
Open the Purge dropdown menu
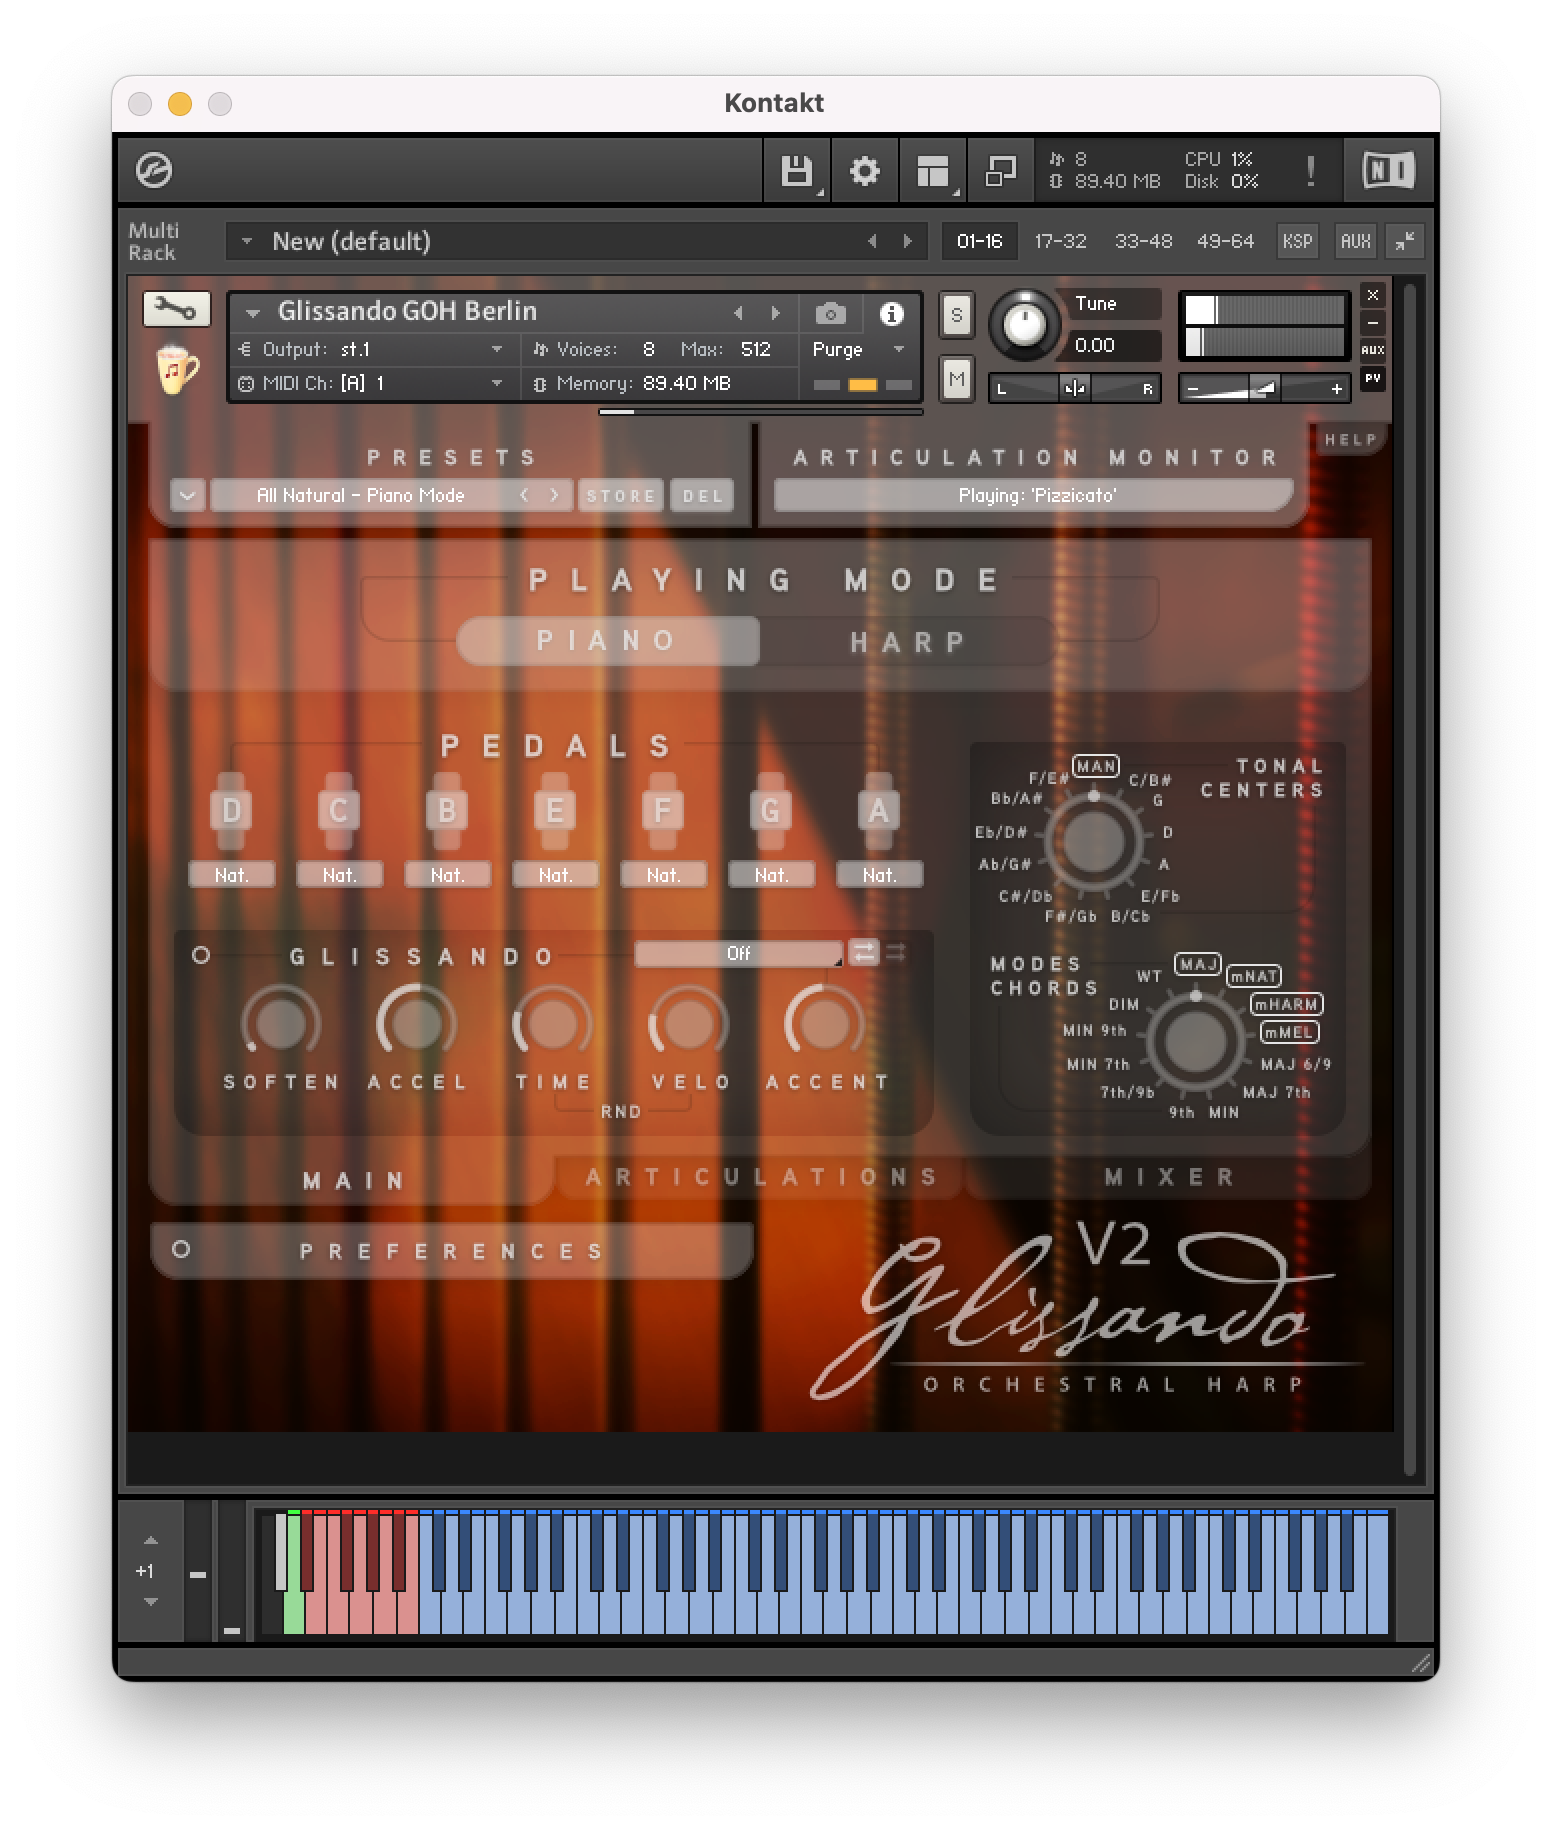click(858, 349)
